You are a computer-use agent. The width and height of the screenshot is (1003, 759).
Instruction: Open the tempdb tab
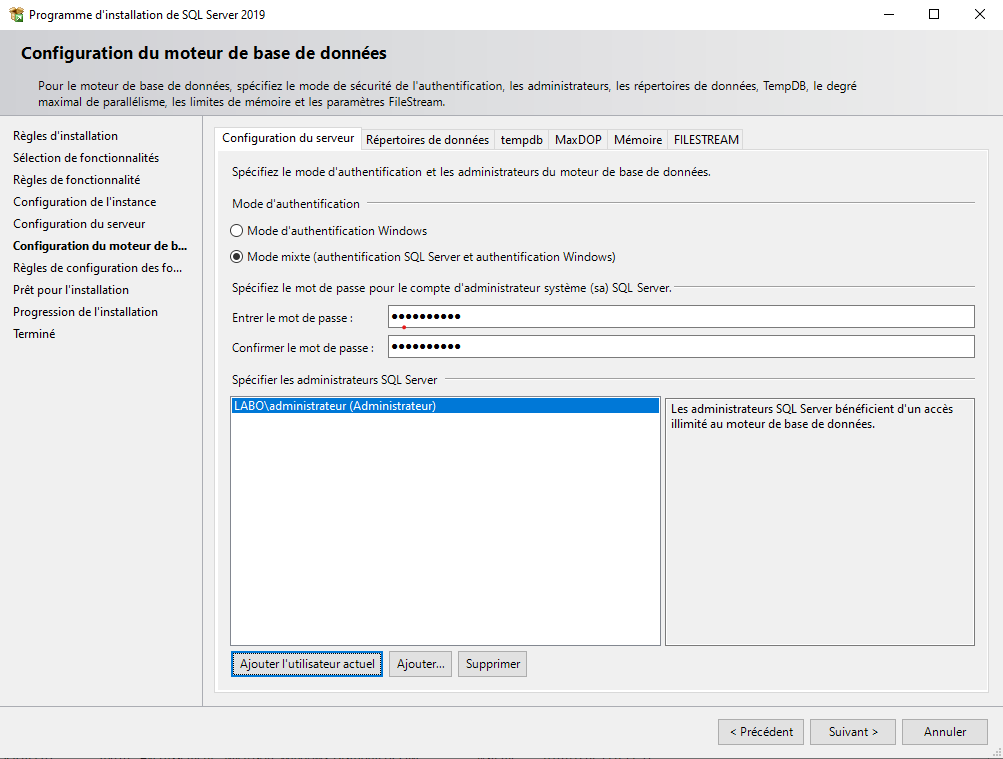[x=521, y=140]
